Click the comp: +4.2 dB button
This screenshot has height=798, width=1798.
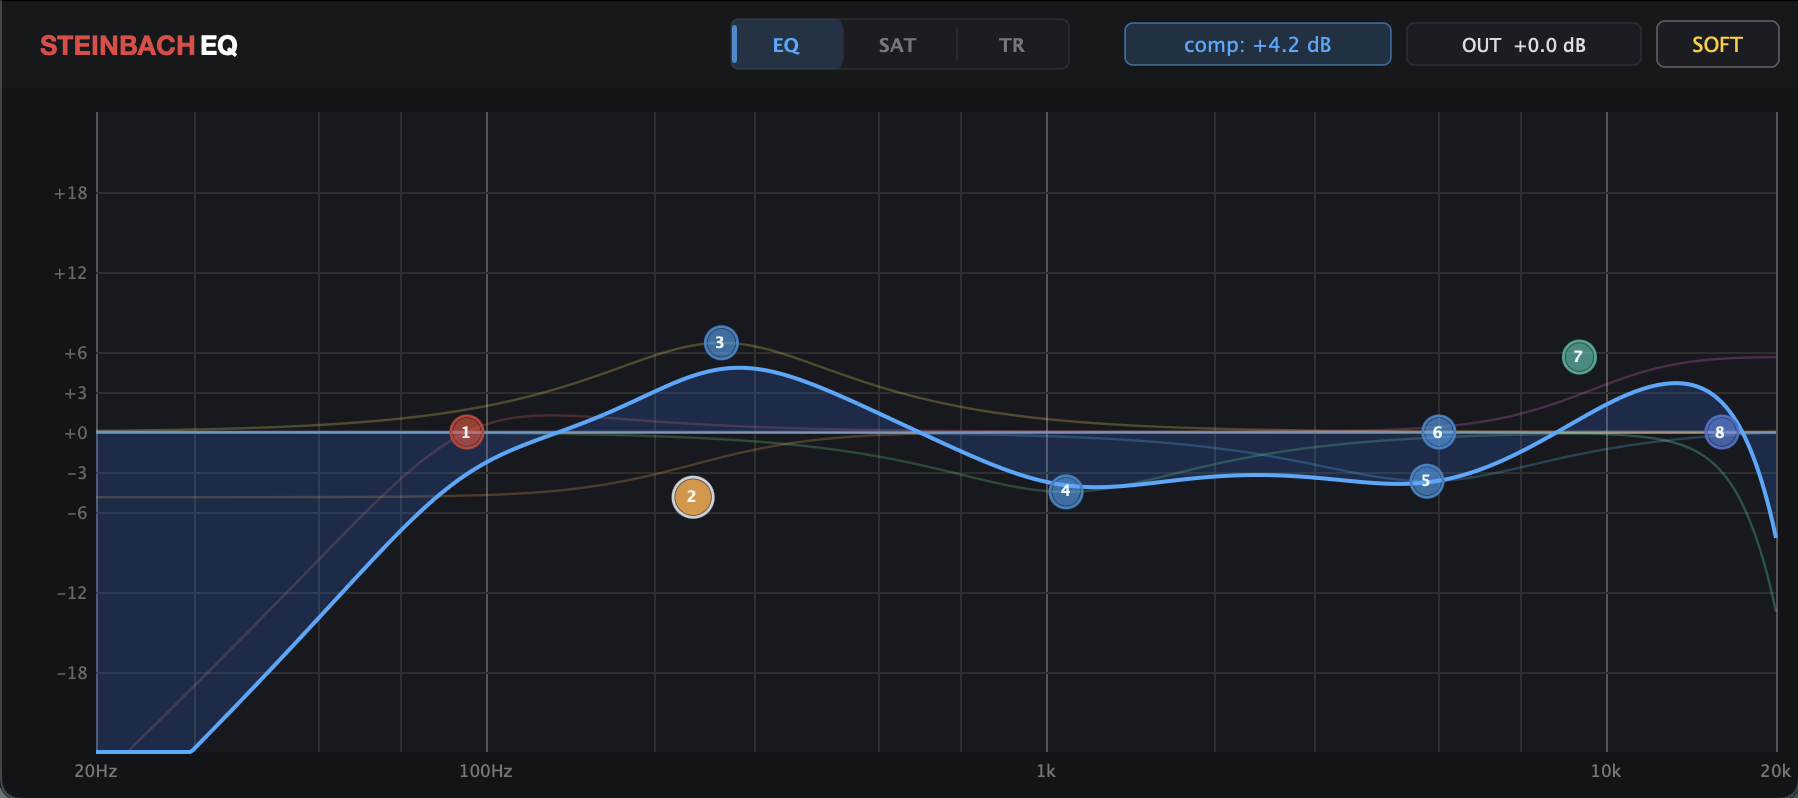(1258, 45)
